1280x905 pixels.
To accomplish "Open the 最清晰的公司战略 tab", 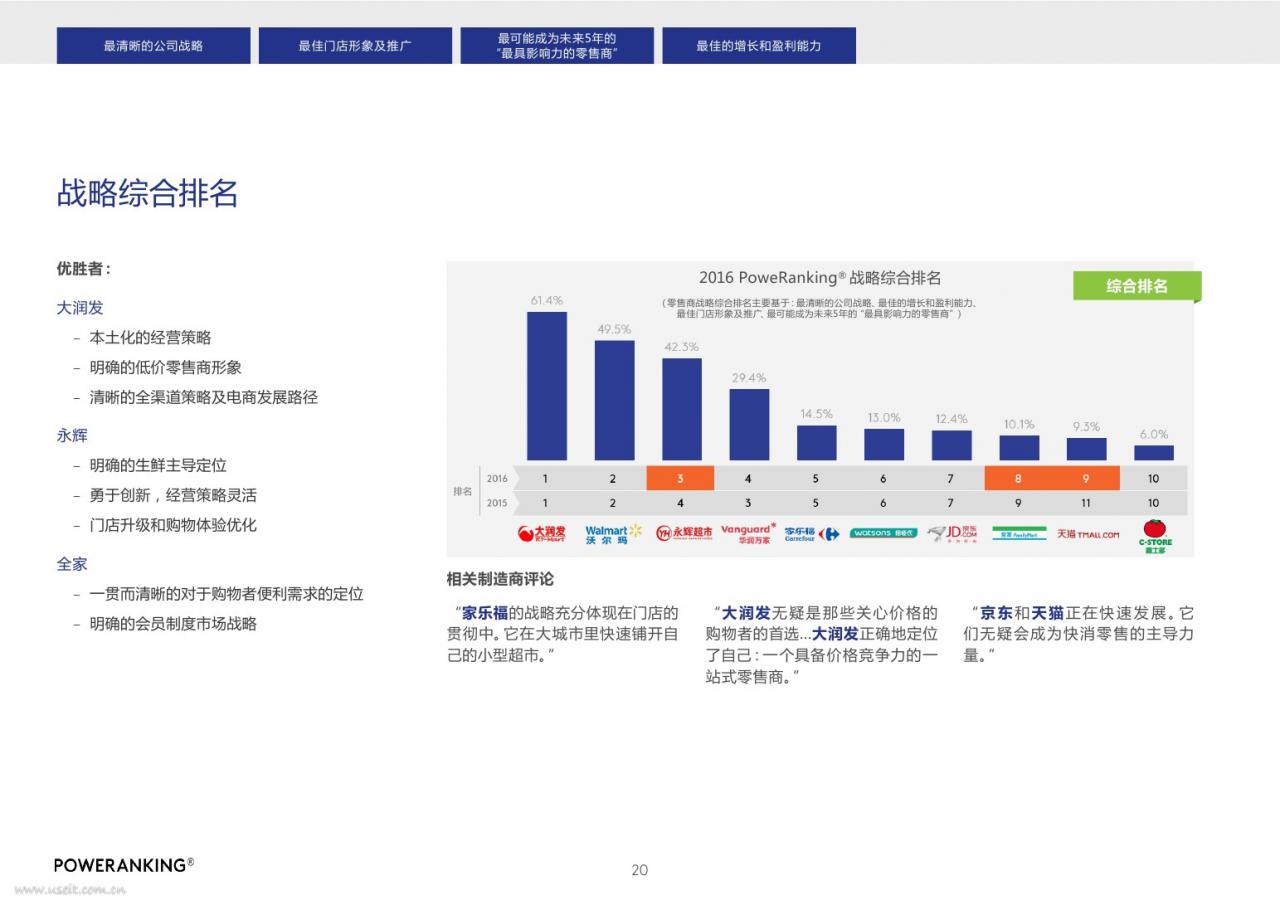I will (153, 45).
